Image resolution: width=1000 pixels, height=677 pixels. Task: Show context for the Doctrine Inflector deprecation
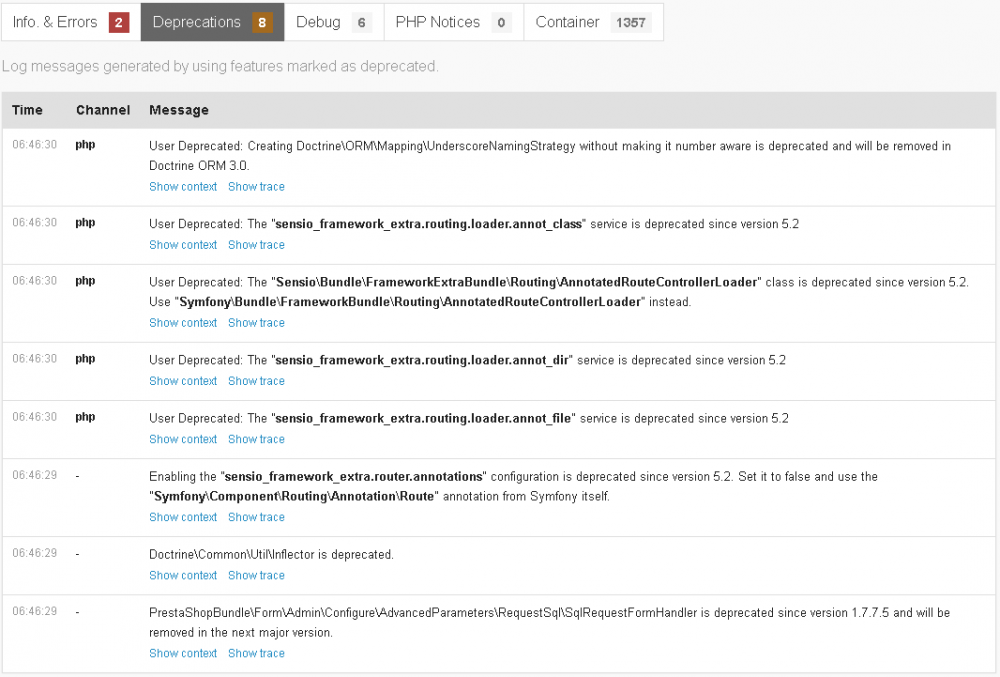click(183, 575)
